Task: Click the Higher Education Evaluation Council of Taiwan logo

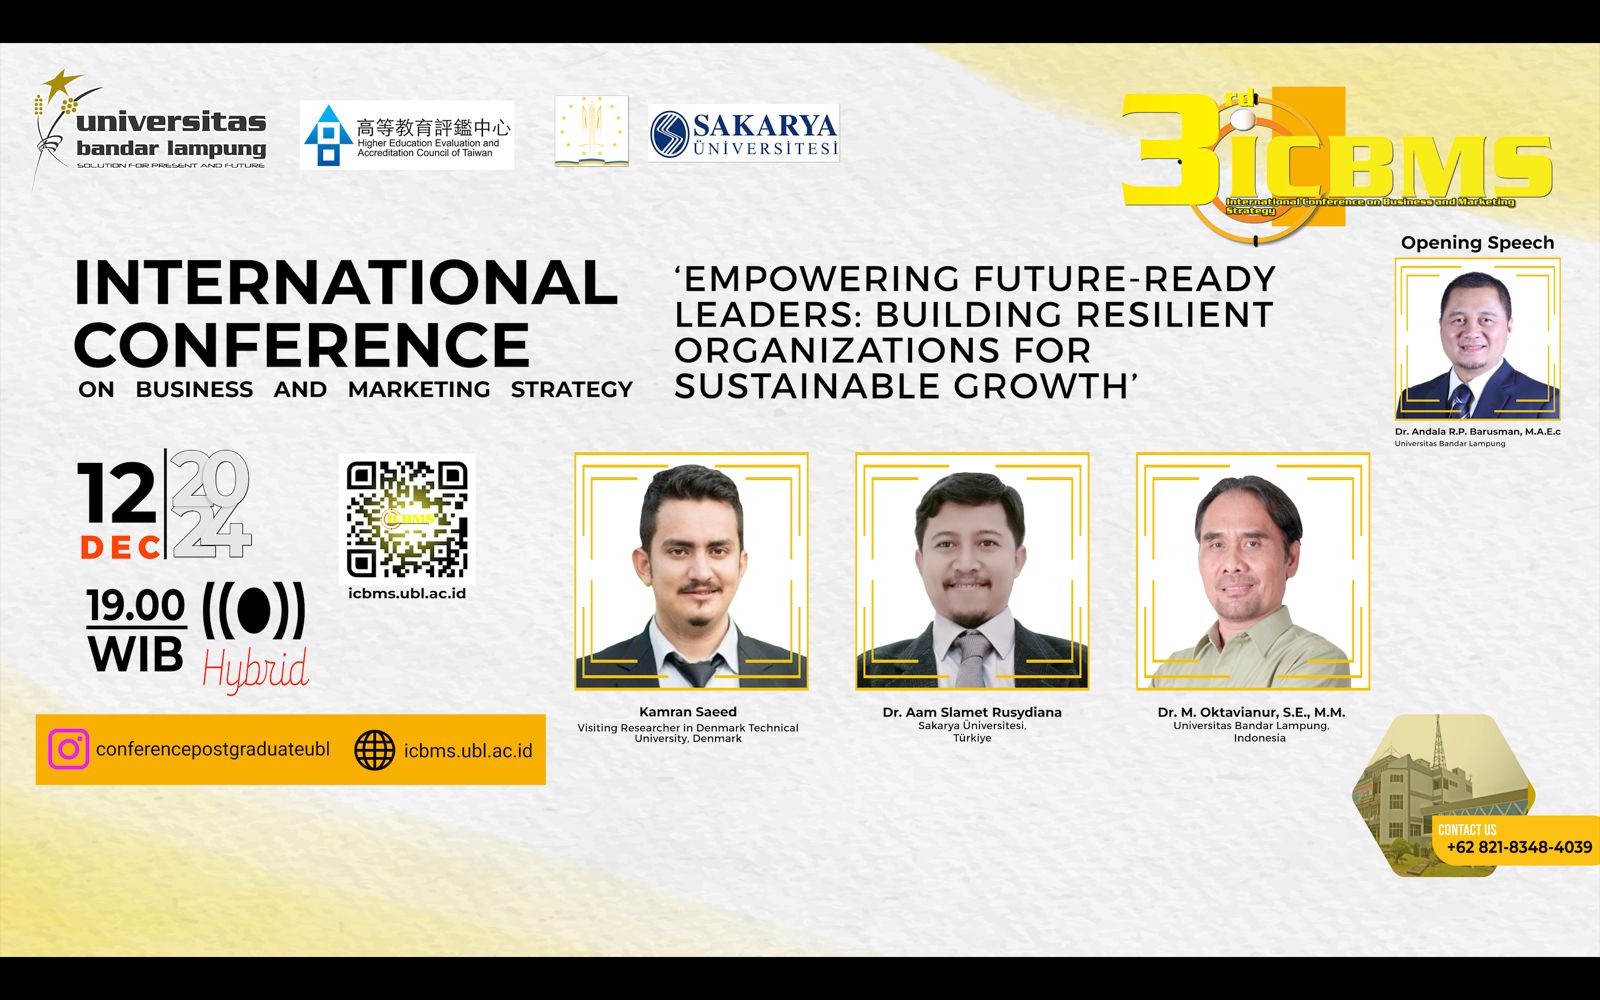Action: 407,135
